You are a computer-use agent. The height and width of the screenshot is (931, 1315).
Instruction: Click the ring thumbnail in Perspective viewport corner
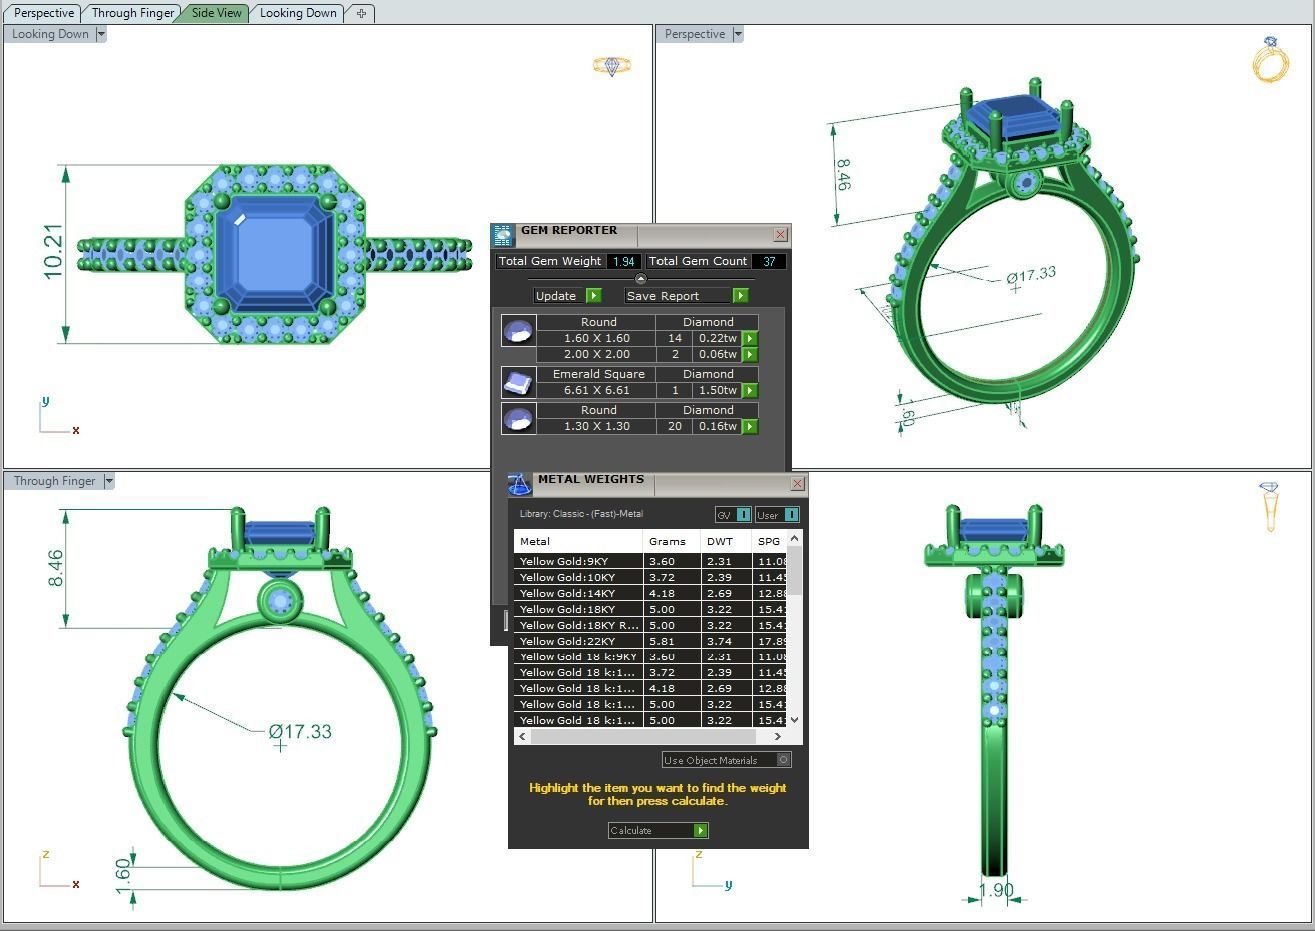coord(1271,59)
